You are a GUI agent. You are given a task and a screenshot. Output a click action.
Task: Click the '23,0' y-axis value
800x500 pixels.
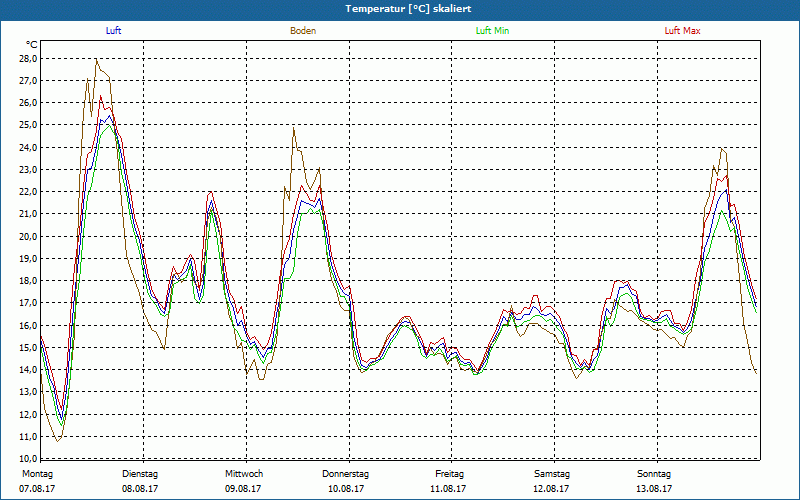coord(29,169)
